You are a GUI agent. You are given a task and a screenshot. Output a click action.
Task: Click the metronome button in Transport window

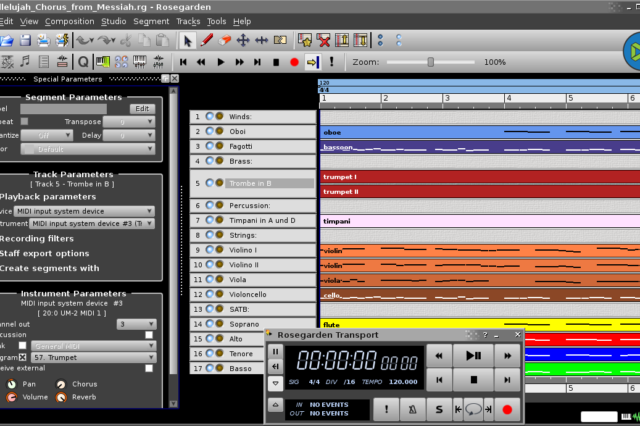(x=412, y=409)
